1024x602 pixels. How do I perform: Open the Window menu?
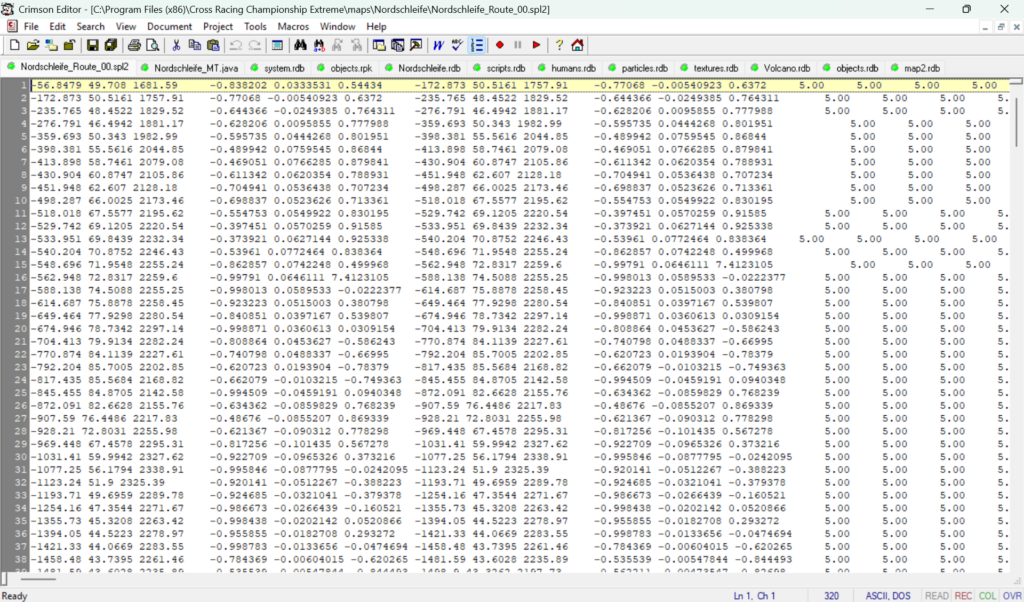point(338,27)
